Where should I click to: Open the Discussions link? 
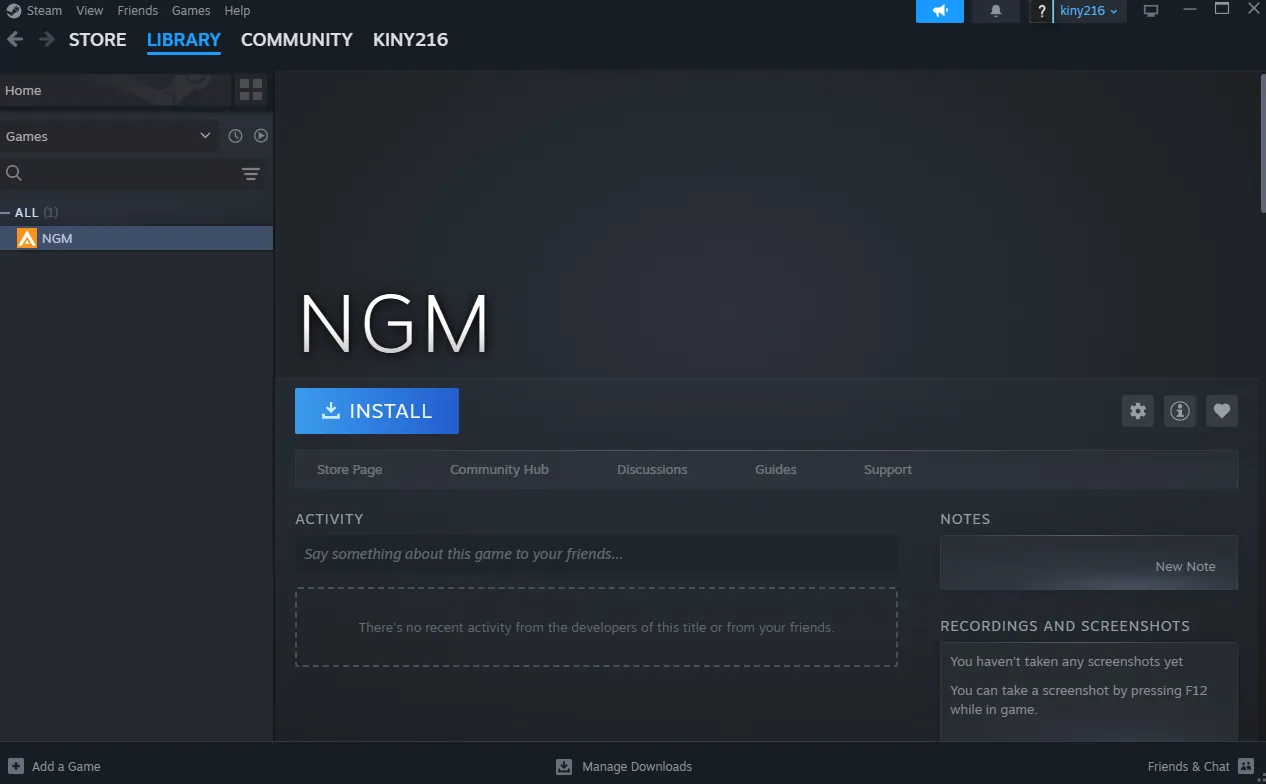pos(652,469)
